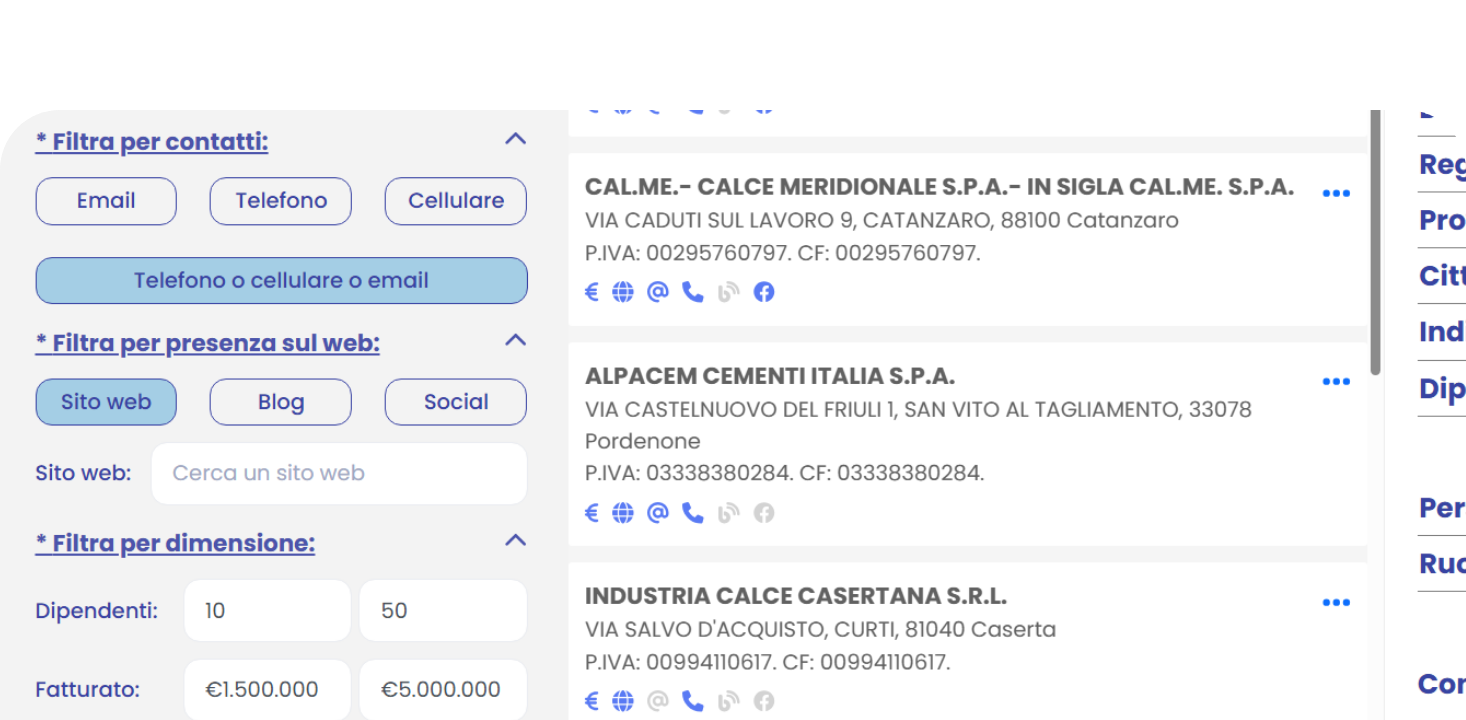Screen dimensions: 1466x720
Task: Toggle the Blog presence filter
Action: (x=281, y=402)
